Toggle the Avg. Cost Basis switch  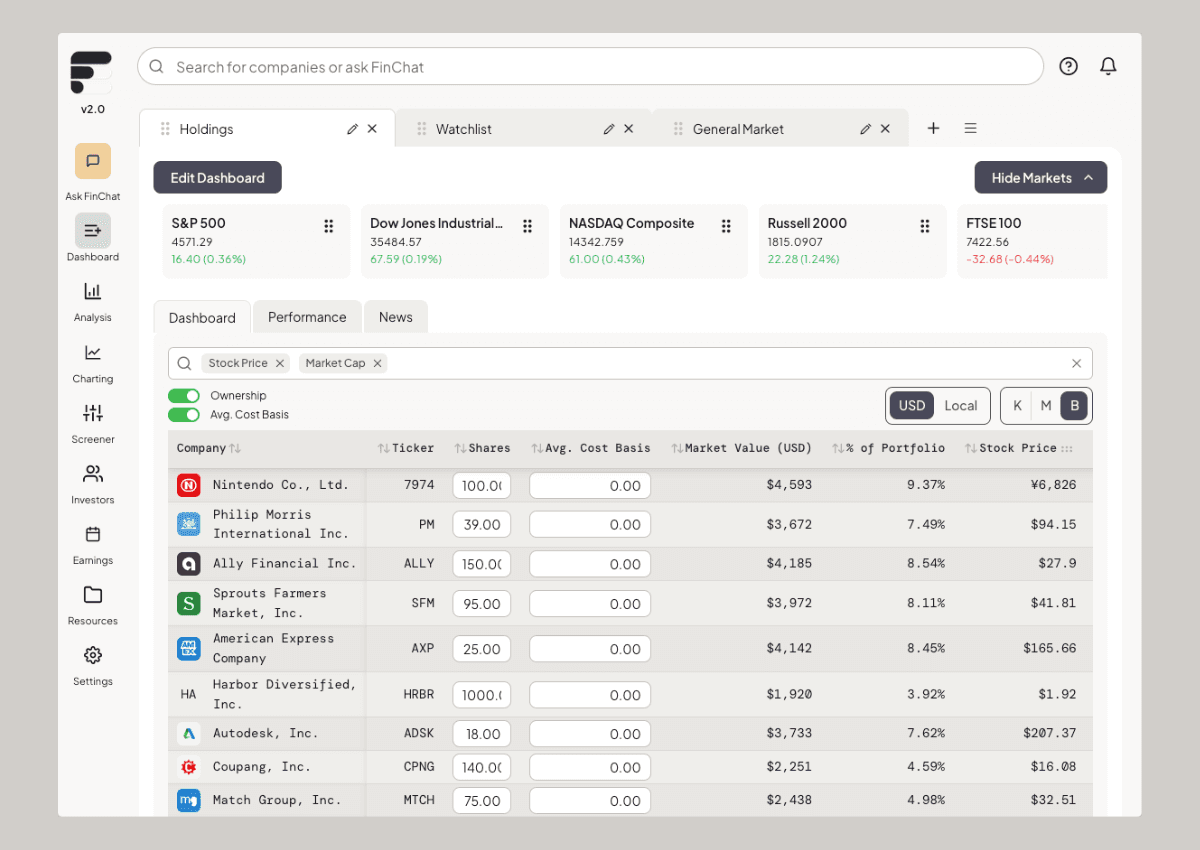pos(184,415)
